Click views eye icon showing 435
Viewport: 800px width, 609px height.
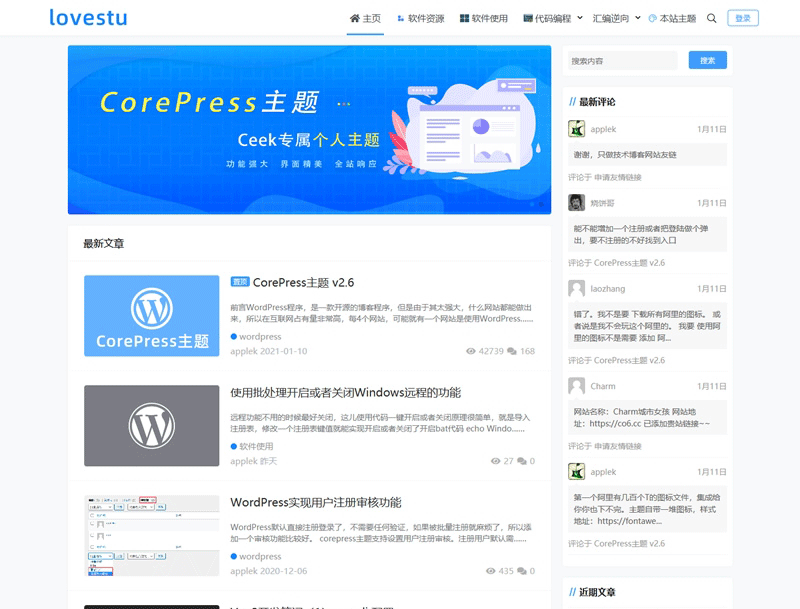pyautogui.click(x=490, y=571)
